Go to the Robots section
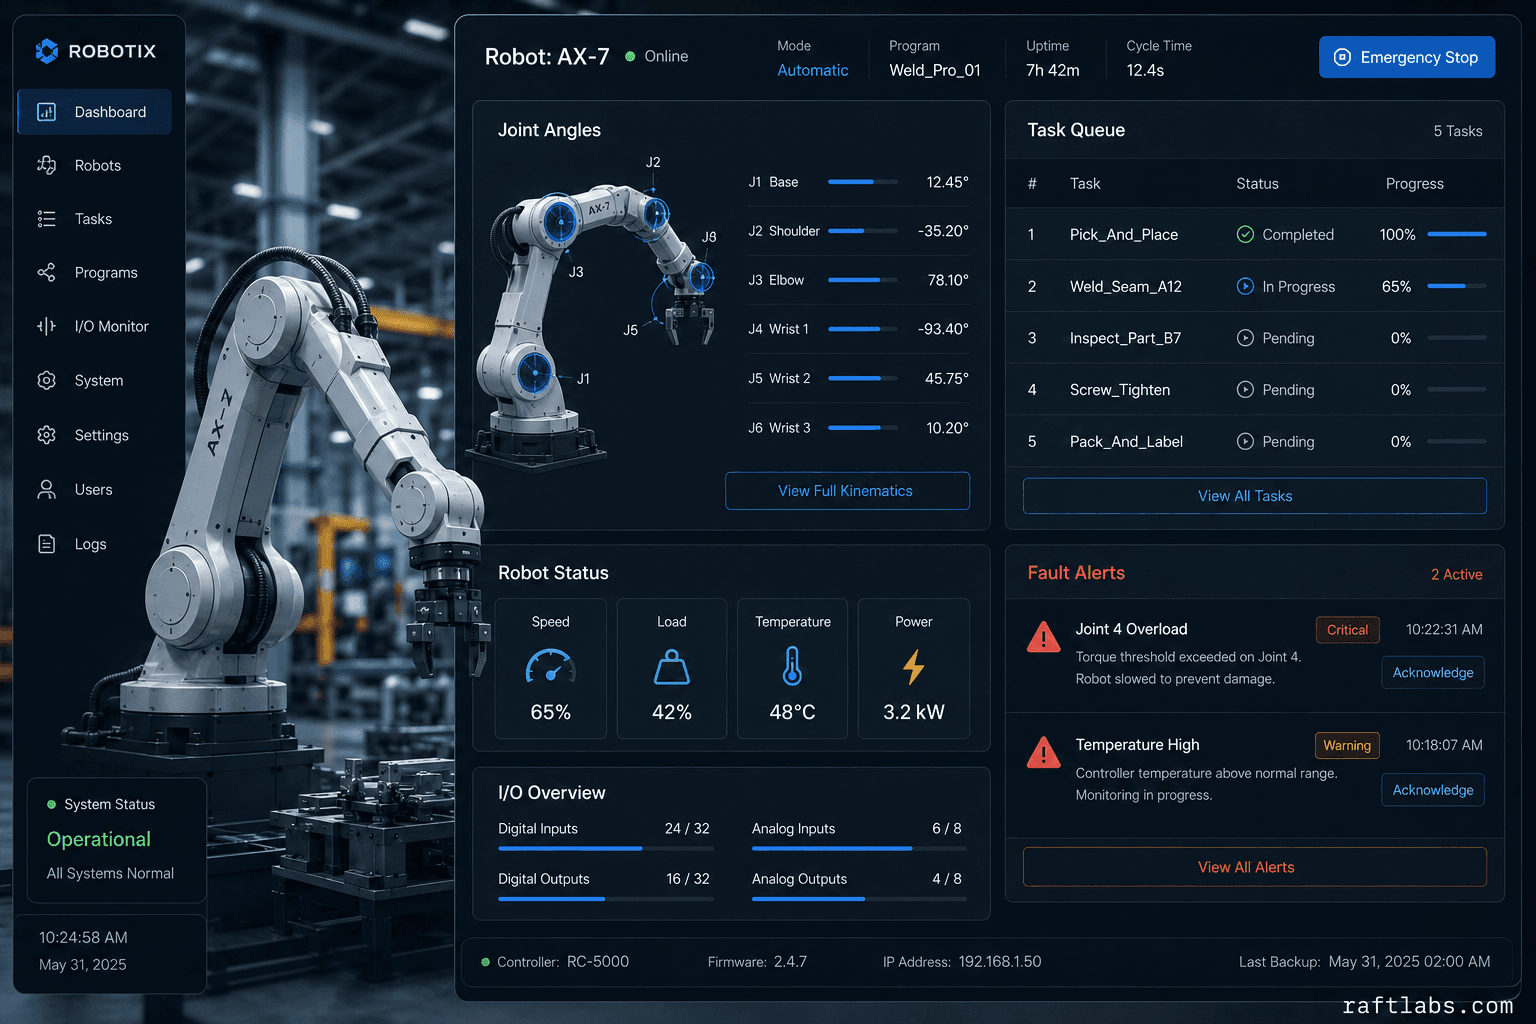 coord(95,165)
